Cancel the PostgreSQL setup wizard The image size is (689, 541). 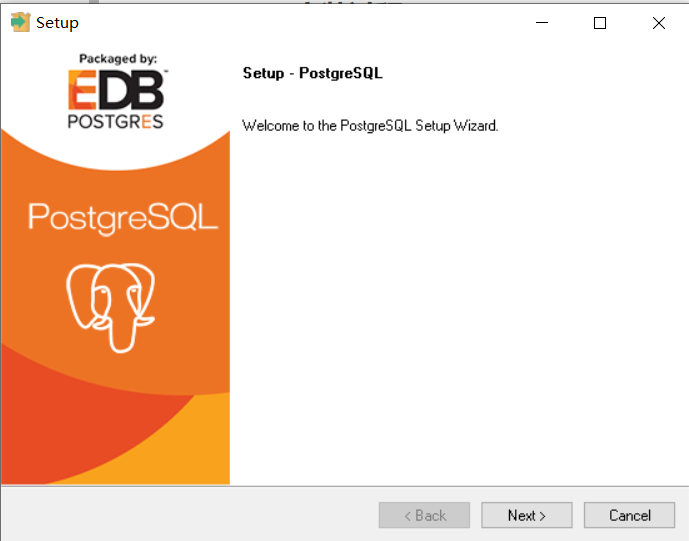[x=629, y=515]
